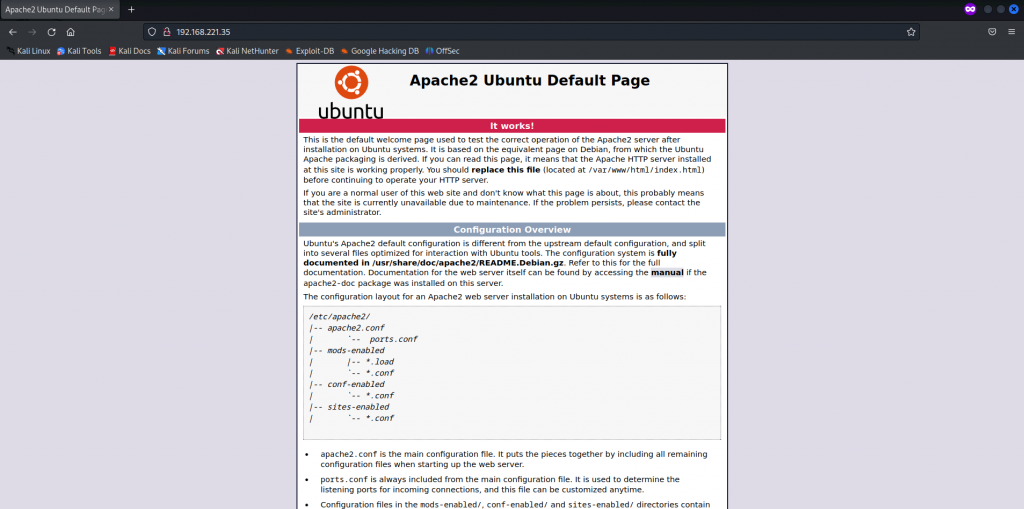Click the '/var/www/html/index.html' path text
This screenshot has height=509, width=1024.
pos(645,170)
